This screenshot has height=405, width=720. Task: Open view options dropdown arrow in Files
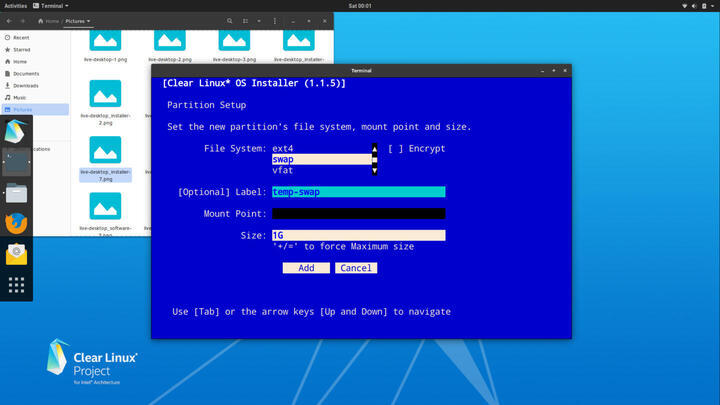point(259,21)
